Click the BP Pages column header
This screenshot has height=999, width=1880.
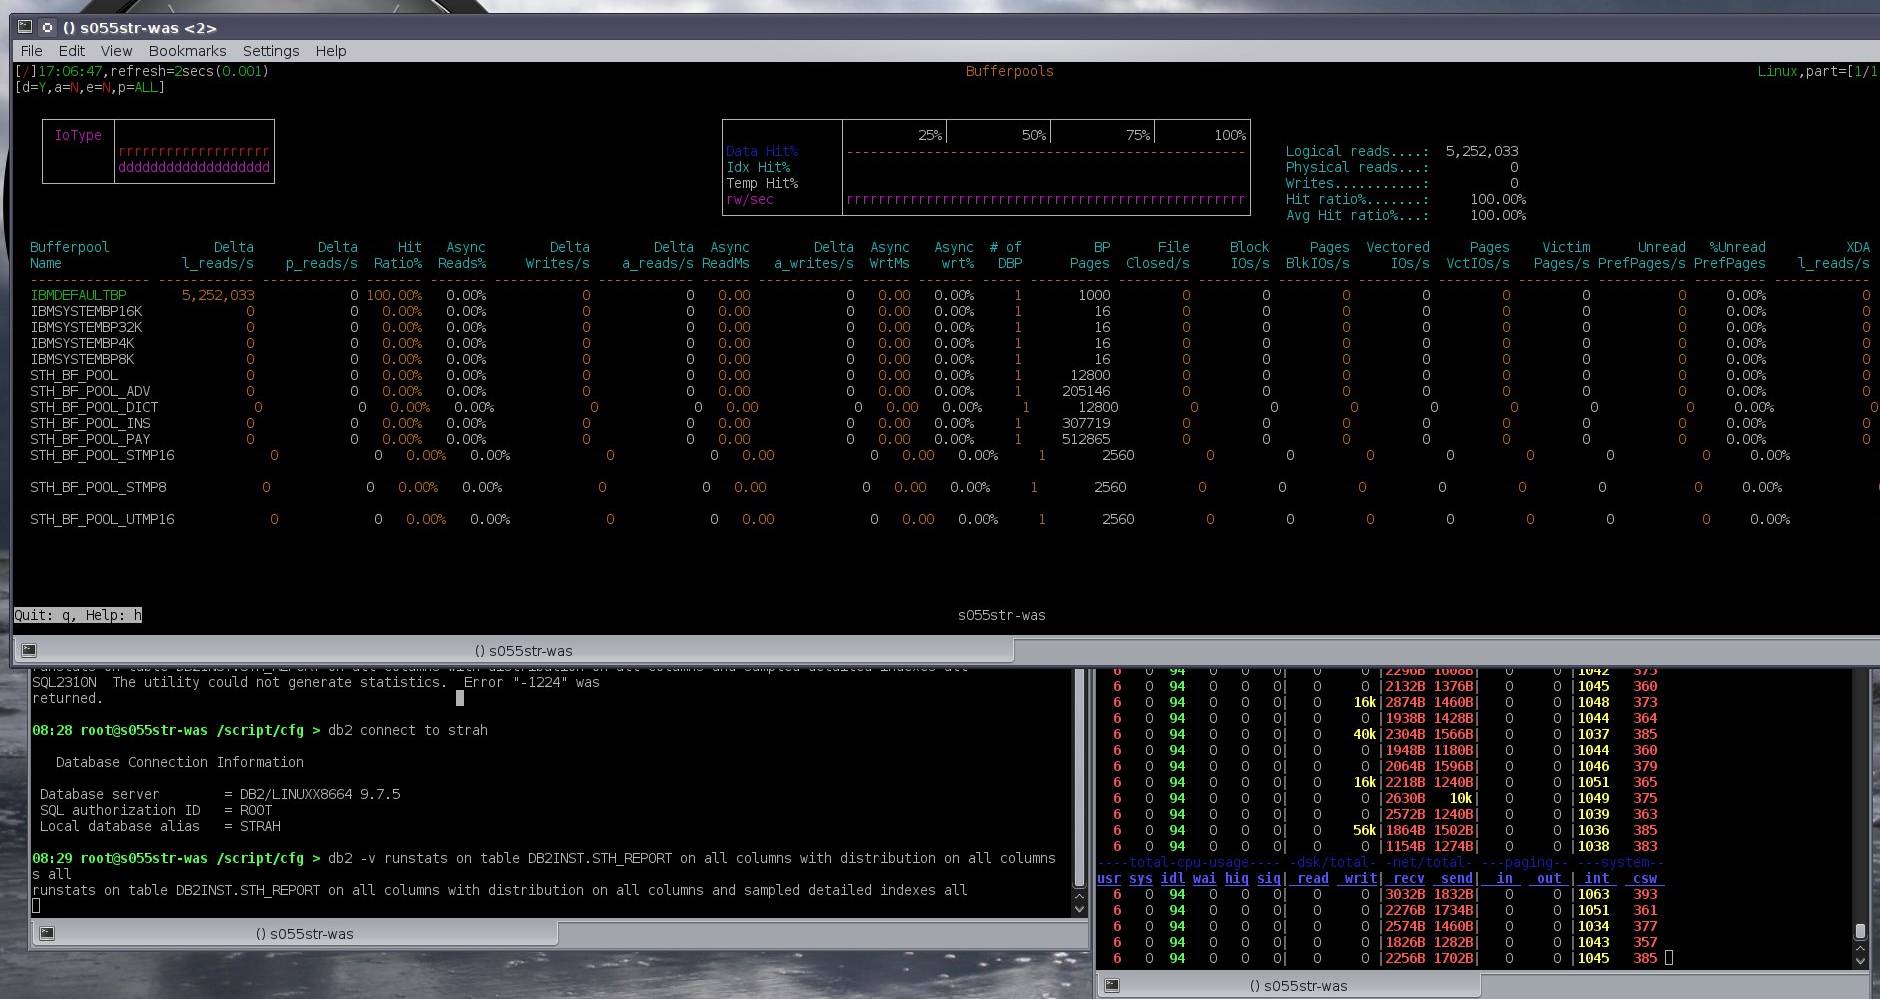(1090, 255)
